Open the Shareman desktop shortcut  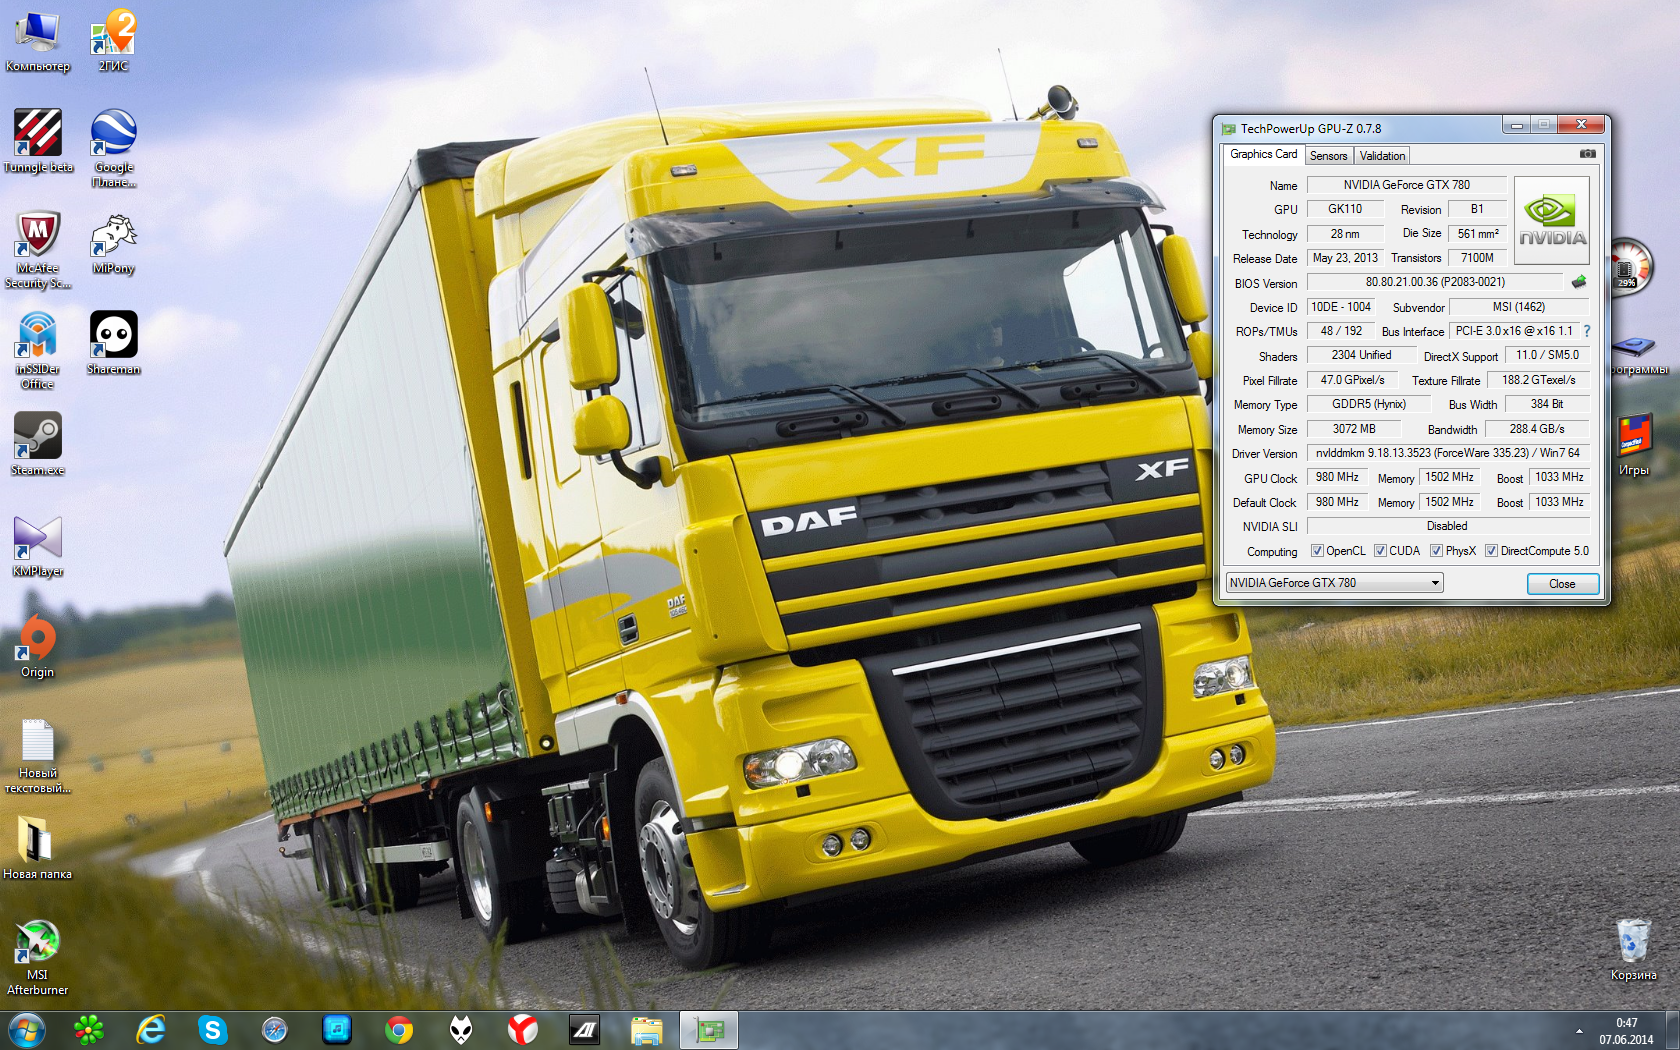113,343
